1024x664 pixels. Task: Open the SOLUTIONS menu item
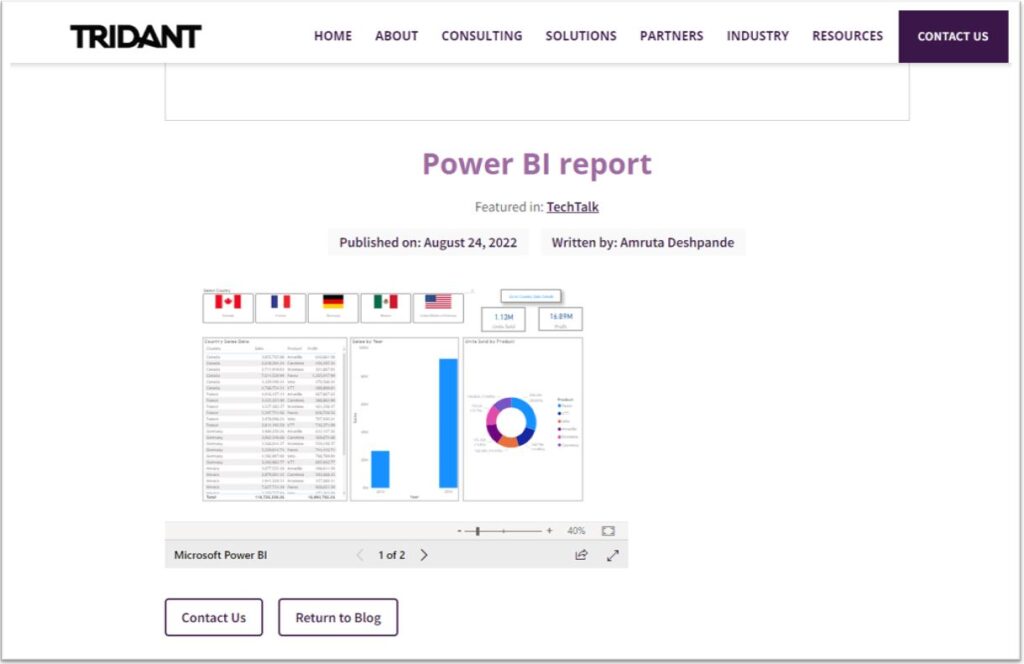(x=581, y=35)
